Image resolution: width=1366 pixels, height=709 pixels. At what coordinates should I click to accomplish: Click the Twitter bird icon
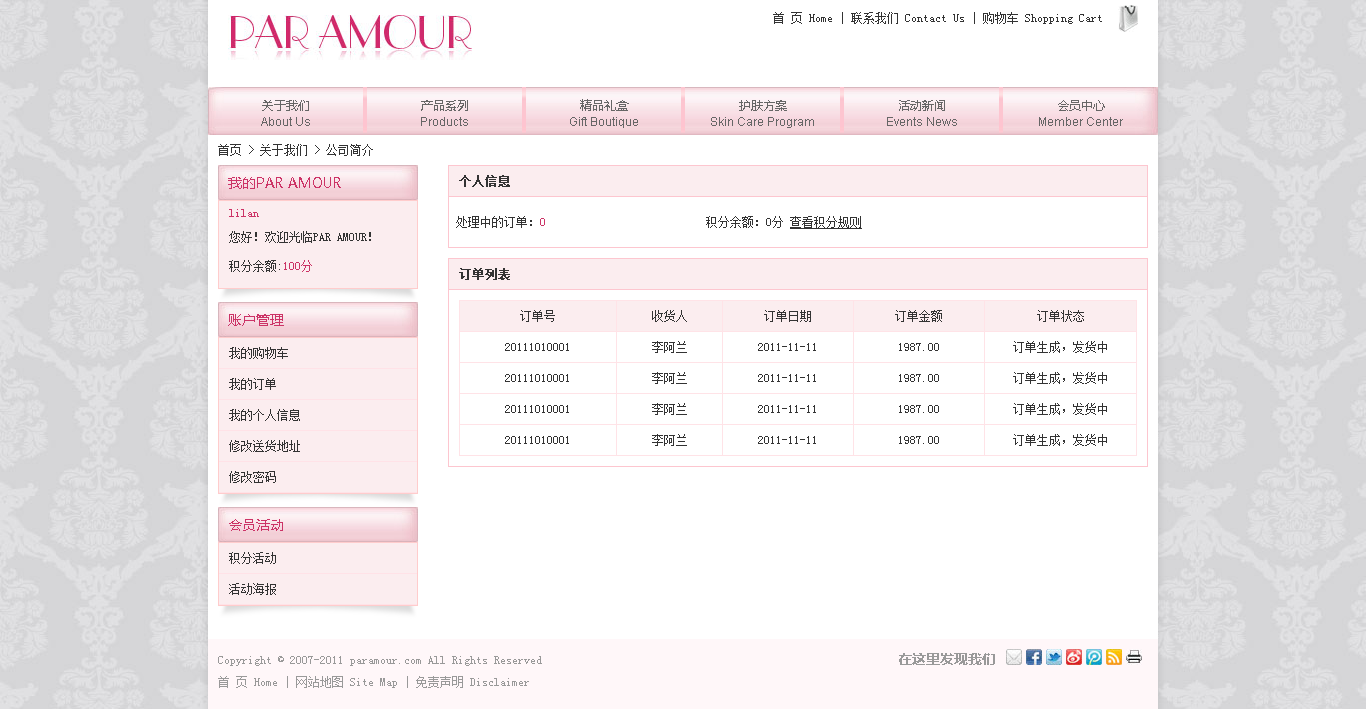tap(1054, 657)
